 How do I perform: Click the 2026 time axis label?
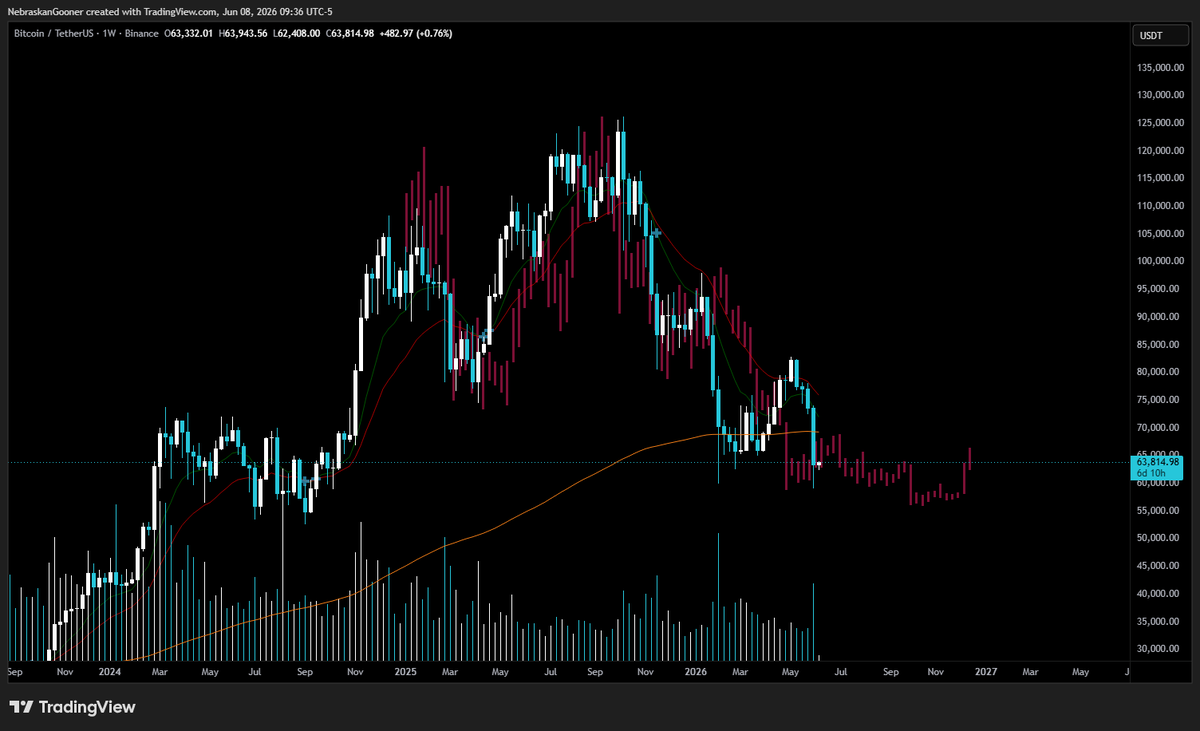pos(695,673)
